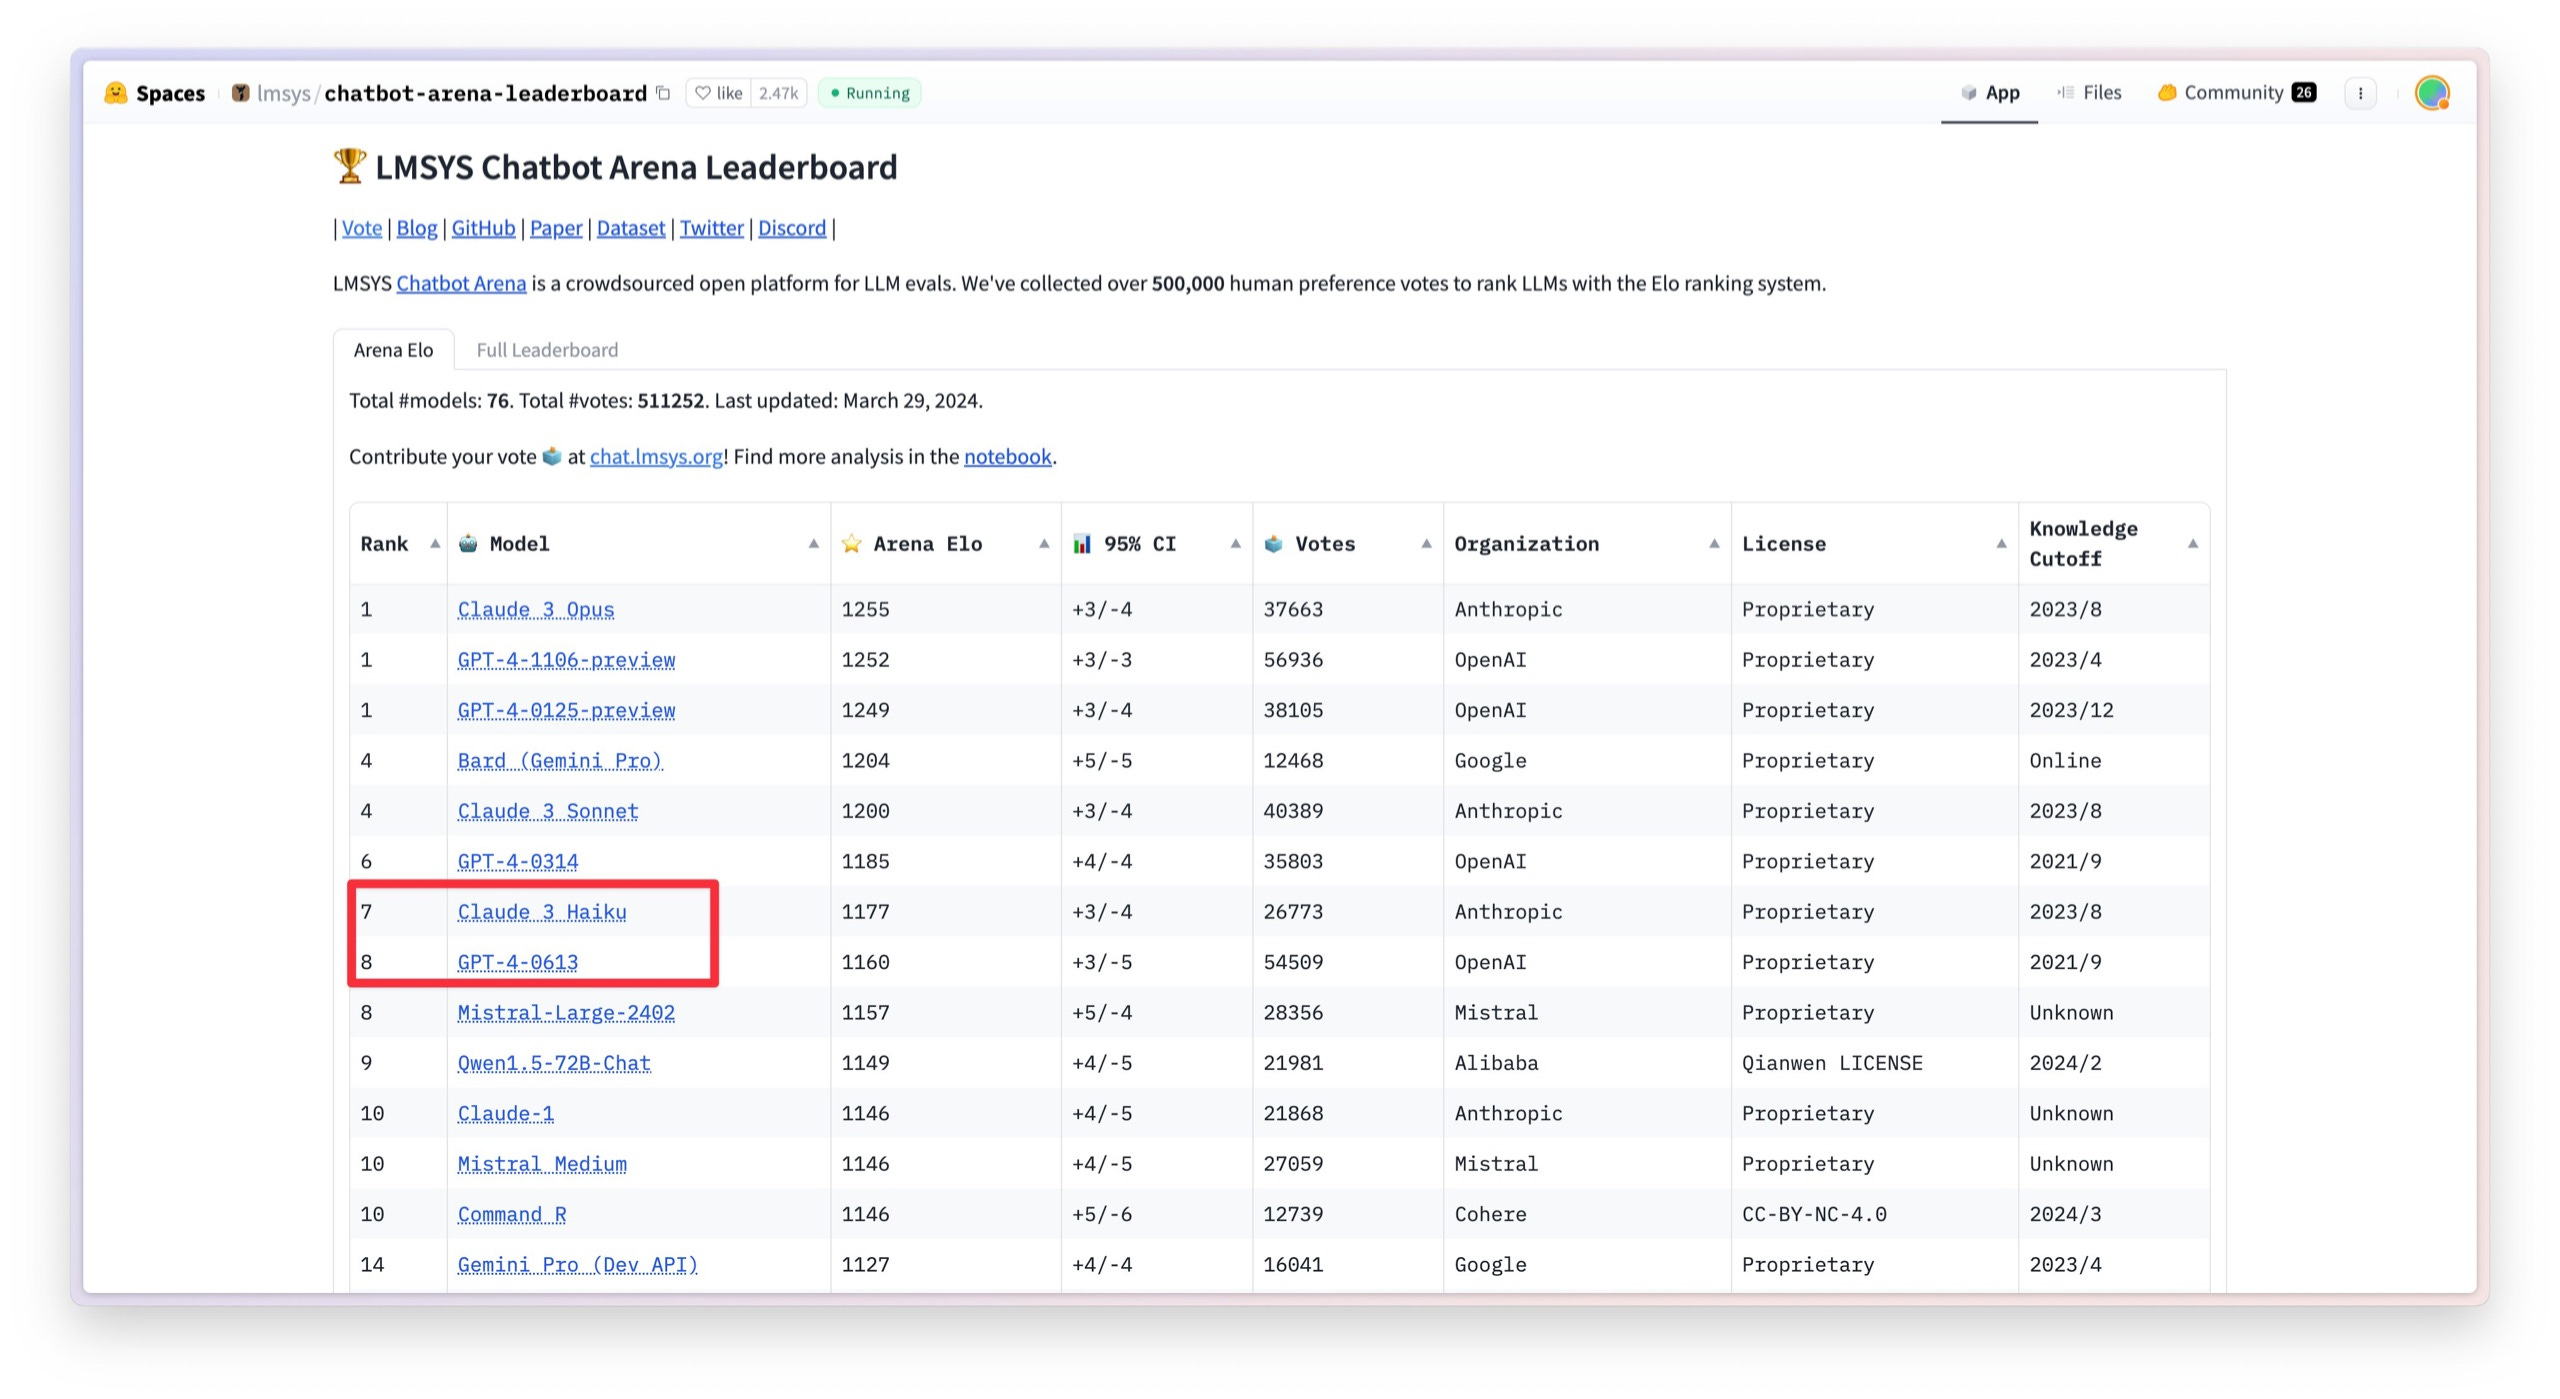
Task: Click the 2.47k like count
Action: [x=778, y=93]
